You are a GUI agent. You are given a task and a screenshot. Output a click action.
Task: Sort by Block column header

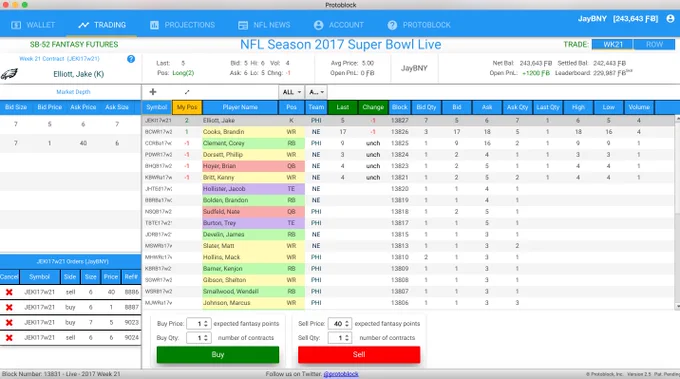(400, 107)
